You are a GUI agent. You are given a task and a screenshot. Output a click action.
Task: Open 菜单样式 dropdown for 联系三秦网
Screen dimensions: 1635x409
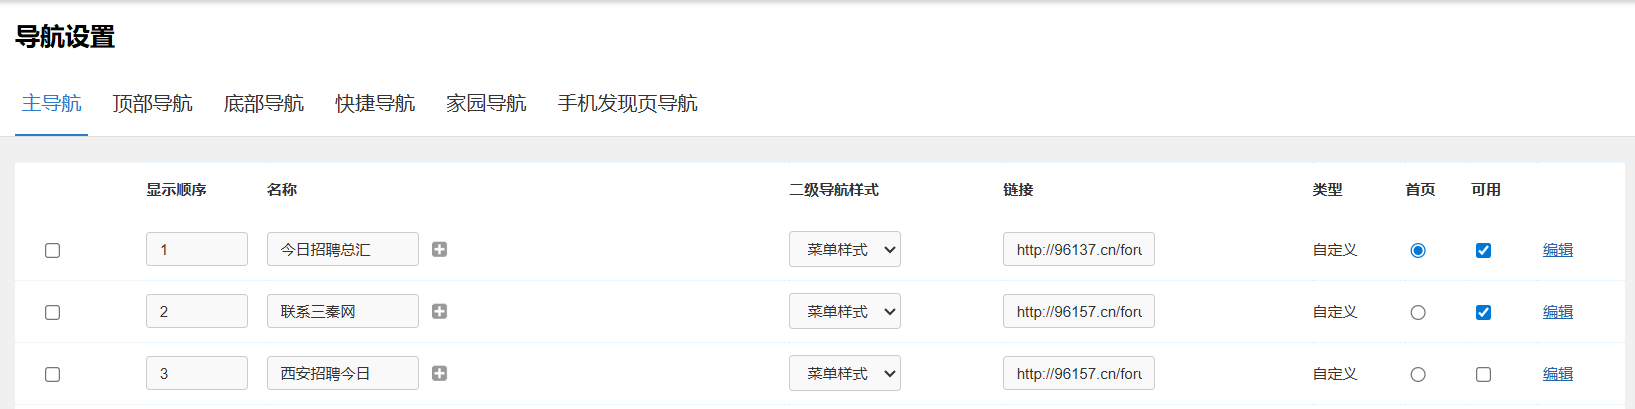pos(844,311)
